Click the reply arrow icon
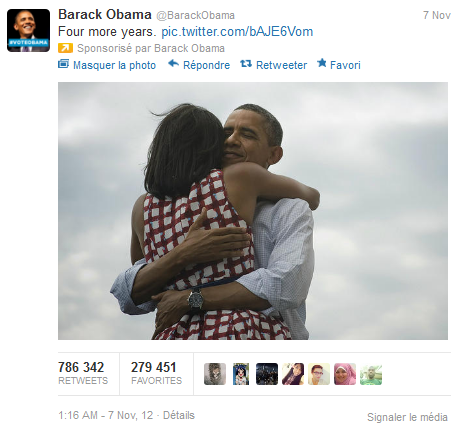The height and width of the screenshot is (429, 457). 174,63
